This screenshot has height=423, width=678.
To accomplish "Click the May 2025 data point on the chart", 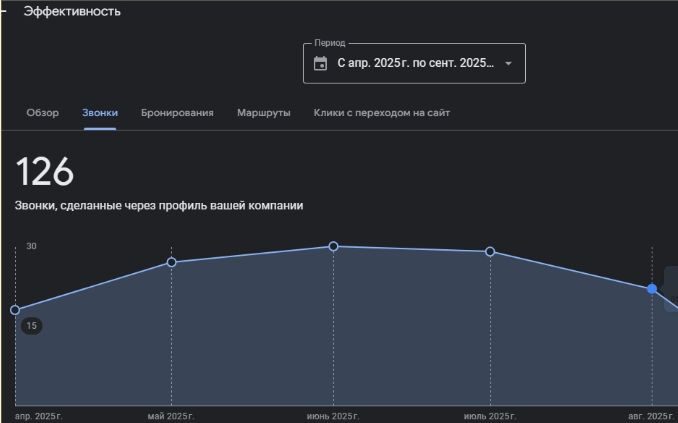I will (171, 262).
